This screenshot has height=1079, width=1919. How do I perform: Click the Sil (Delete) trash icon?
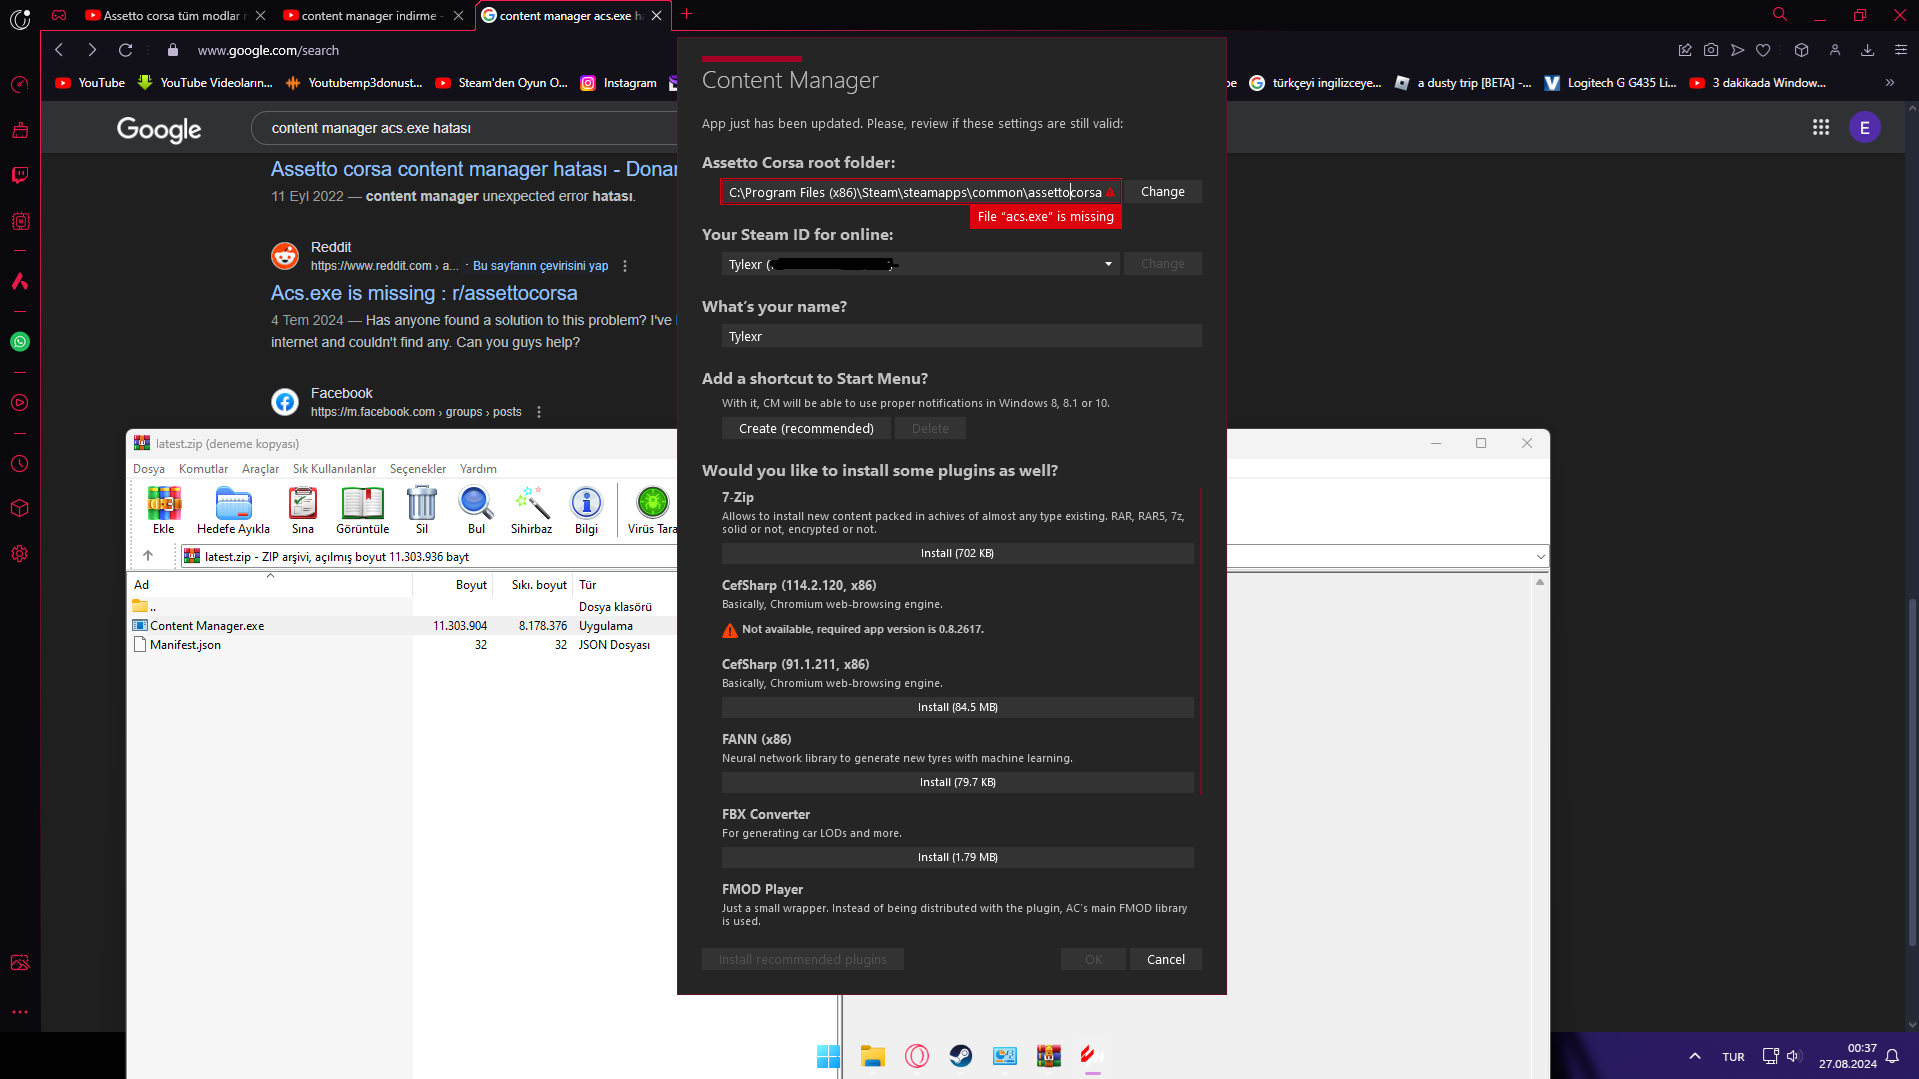click(422, 510)
